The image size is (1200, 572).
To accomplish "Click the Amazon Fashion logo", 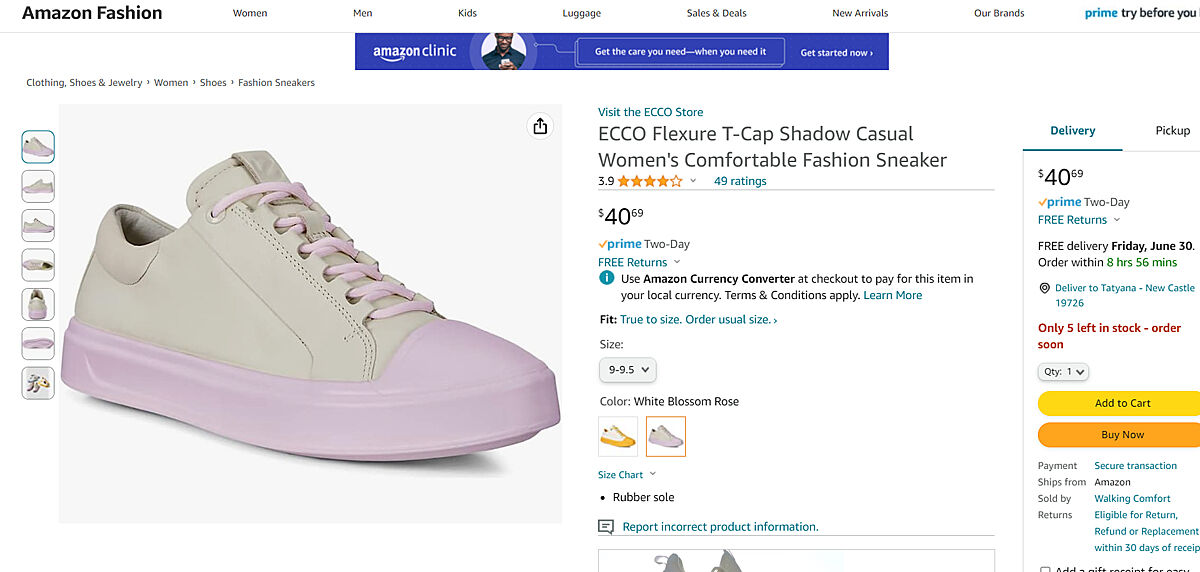I will click(92, 13).
